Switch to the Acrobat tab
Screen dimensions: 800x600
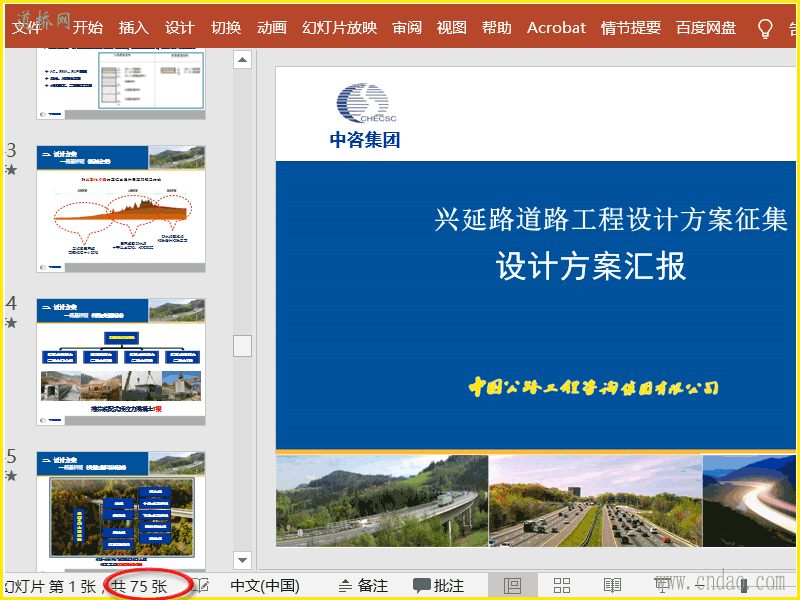point(556,28)
